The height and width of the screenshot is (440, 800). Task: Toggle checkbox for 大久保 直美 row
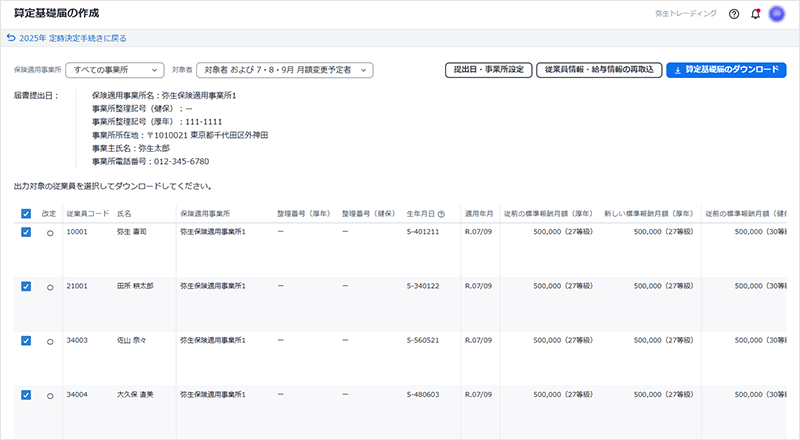tap(26, 395)
